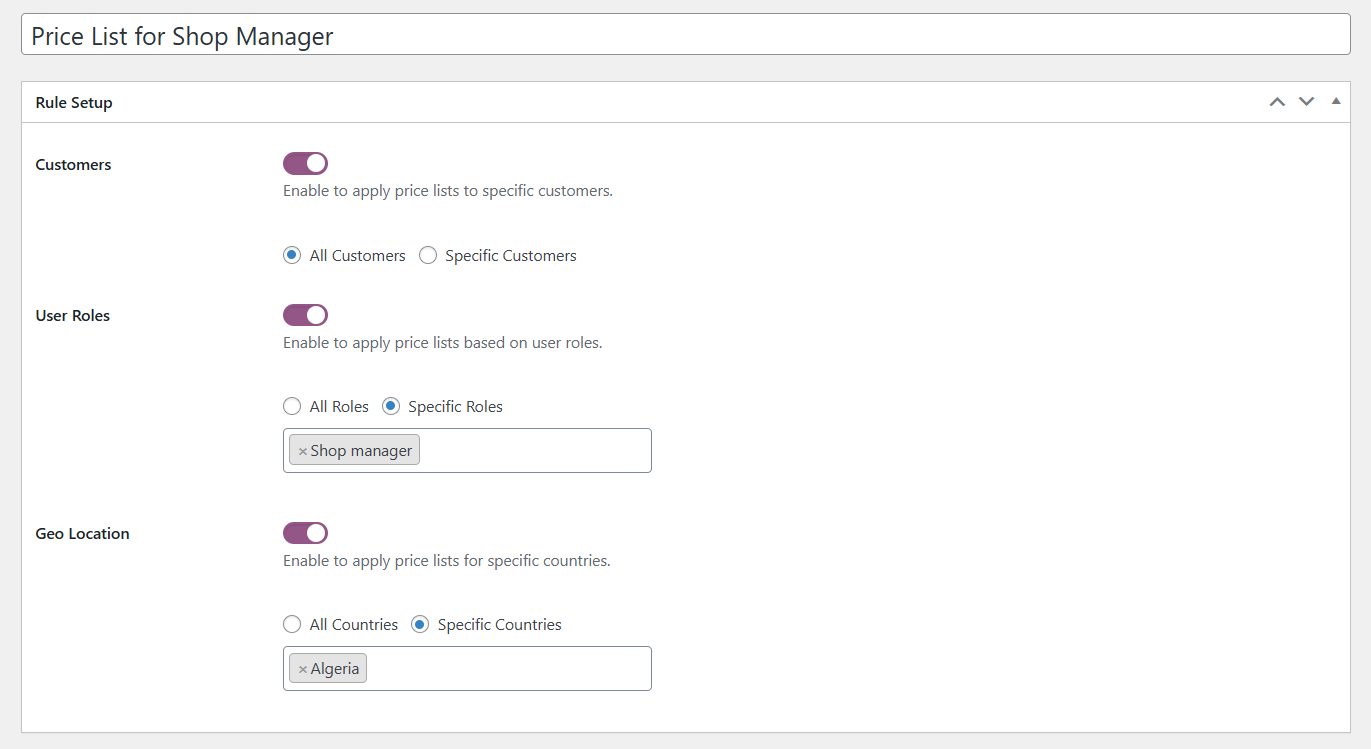The height and width of the screenshot is (749, 1371).
Task: Turn off the User Roles toggle
Action: coord(305,314)
